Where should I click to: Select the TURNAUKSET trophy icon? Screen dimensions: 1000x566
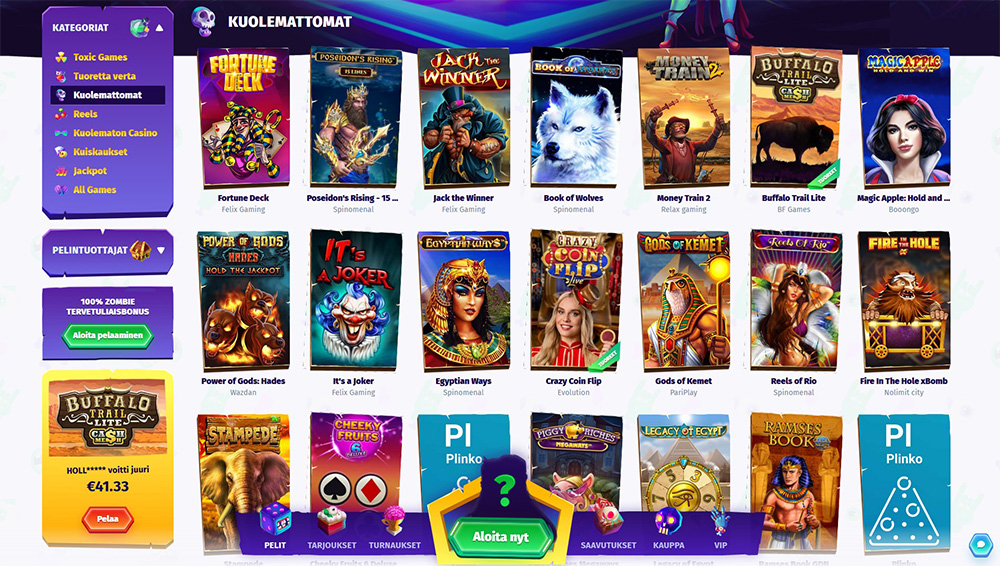tap(394, 521)
